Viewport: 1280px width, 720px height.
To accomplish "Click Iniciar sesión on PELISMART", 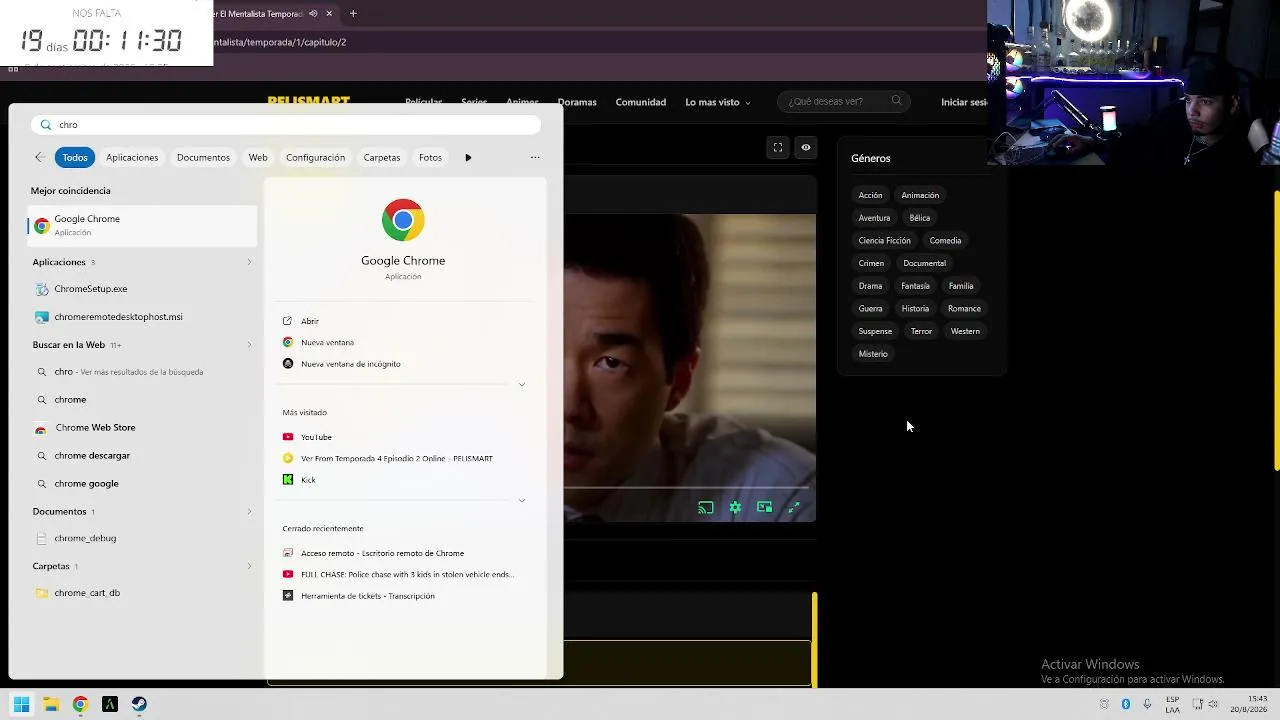I will pos(964,102).
